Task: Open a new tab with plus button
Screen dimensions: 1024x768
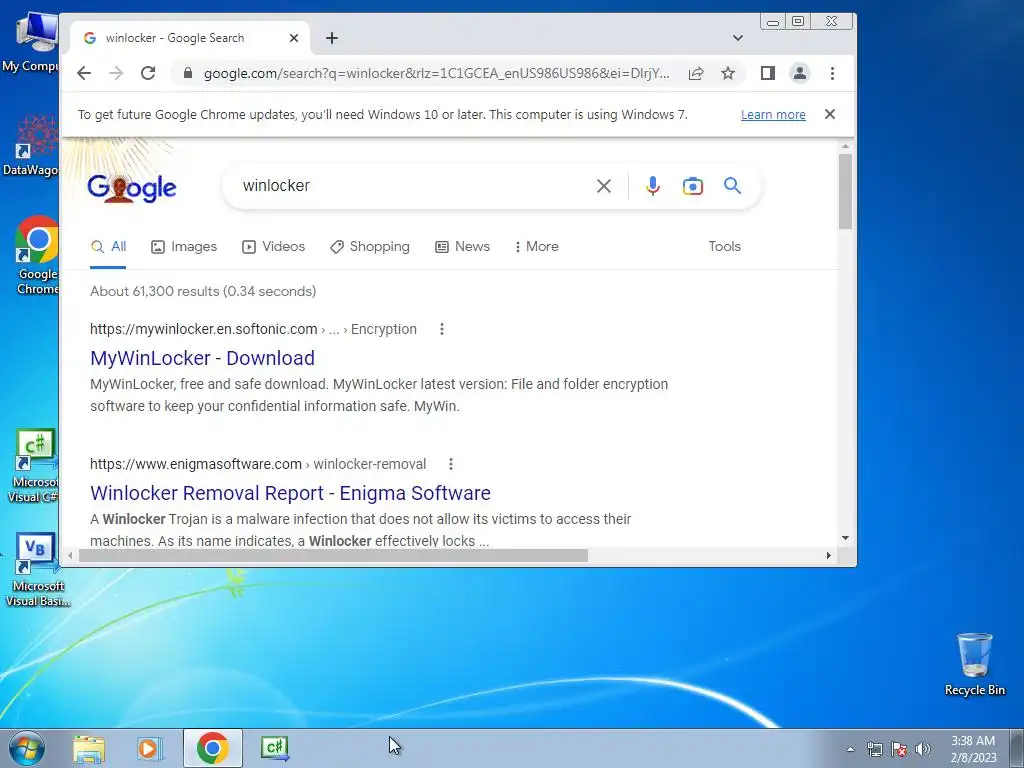Action: [x=332, y=38]
